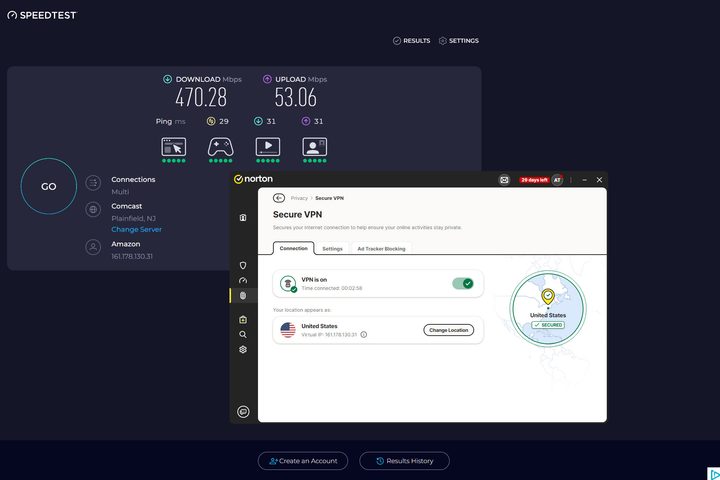Click the Amazon IP address 161.178.130.31

(x=132, y=256)
